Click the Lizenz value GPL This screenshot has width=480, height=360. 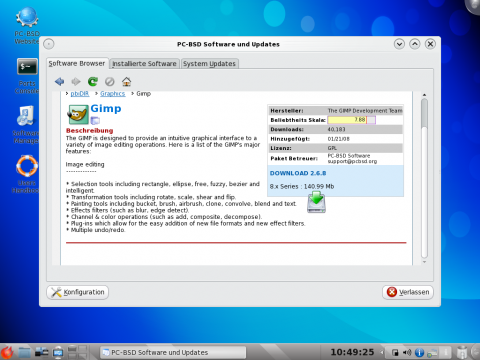point(332,148)
